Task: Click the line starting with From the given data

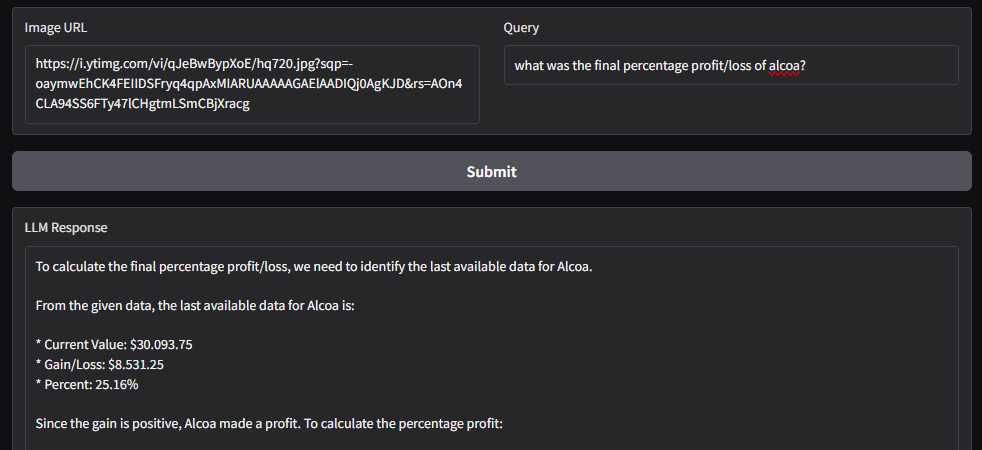Action: coord(195,307)
